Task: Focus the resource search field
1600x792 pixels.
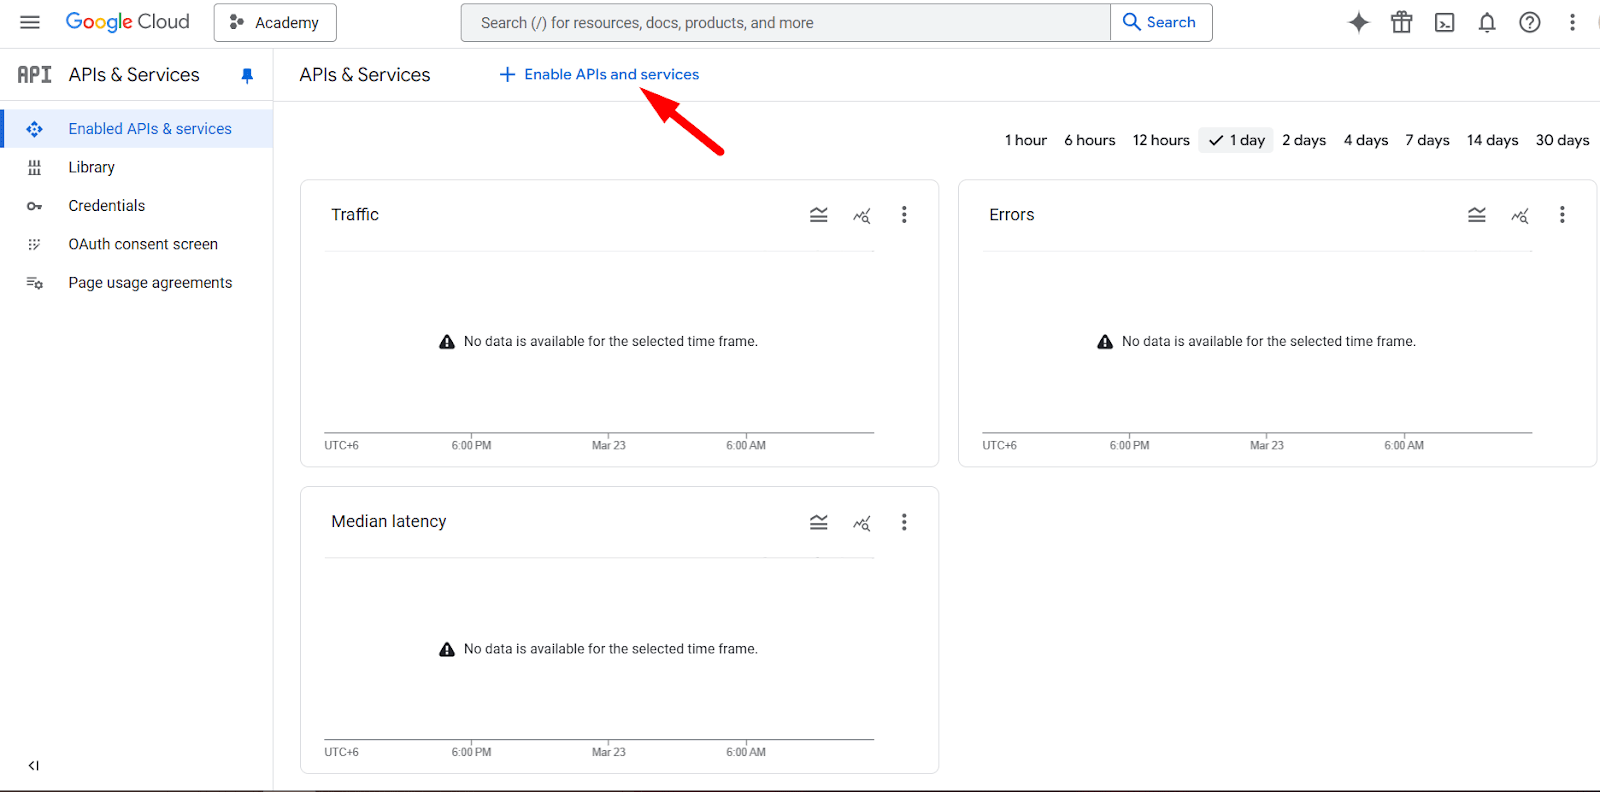Action: click(x=785, y=22)
